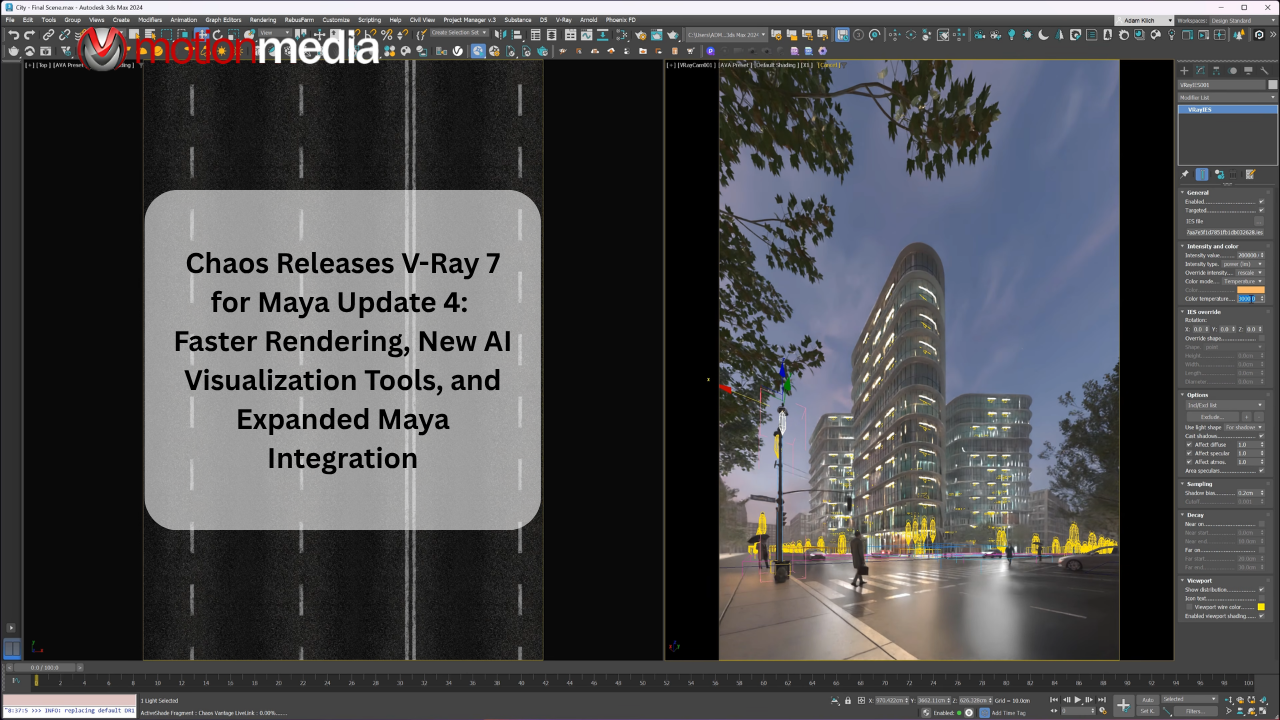This screenshot has width=1280, height=720.
Task: Toggle the Cast shadows checkbox
Action: pos(1261,436)
